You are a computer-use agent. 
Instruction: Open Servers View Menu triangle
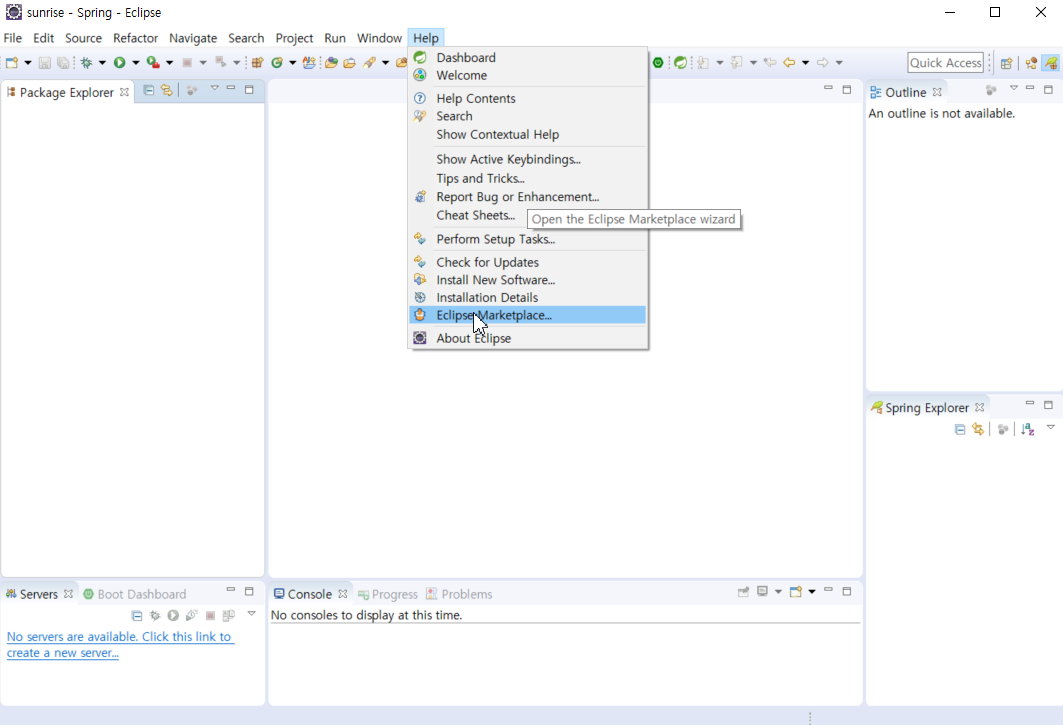[x=252, y=613]
